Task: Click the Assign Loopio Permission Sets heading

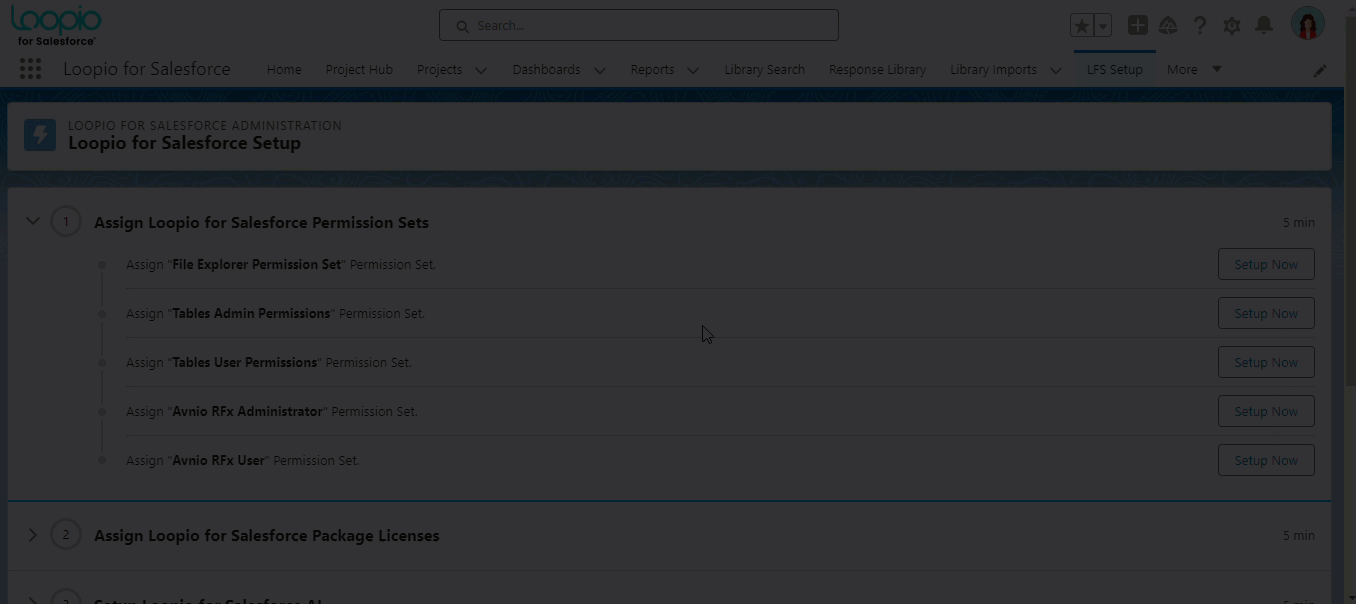Action: 261,222
